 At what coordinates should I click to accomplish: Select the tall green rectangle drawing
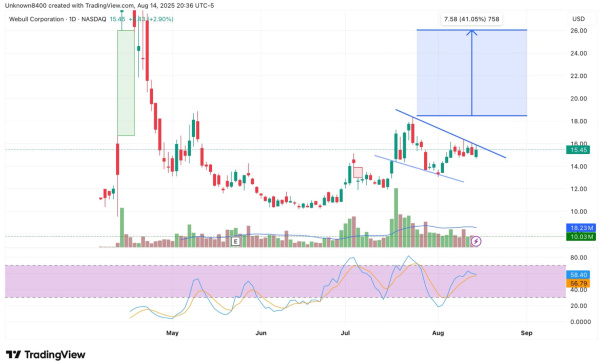(x=126, y=83)
